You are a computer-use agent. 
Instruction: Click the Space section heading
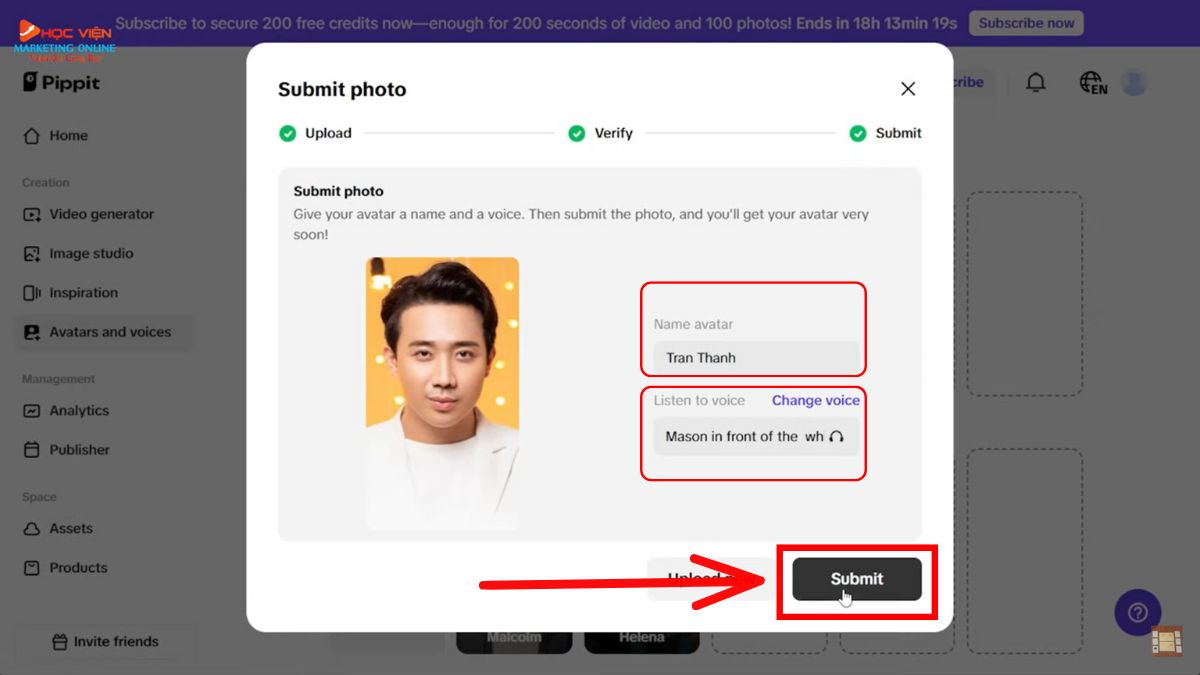[39, 497]
